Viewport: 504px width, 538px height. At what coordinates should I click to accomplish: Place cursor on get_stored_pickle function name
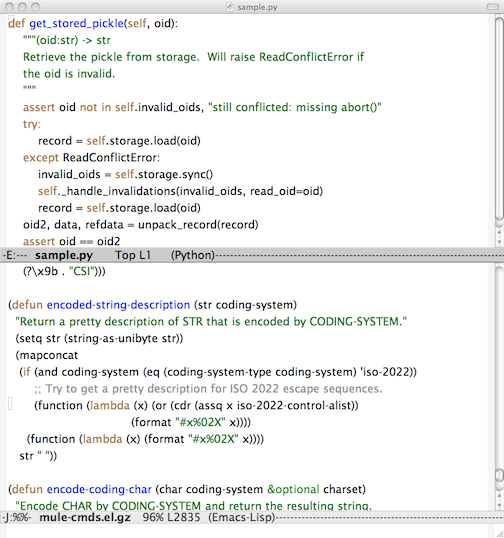coord(77,23)
